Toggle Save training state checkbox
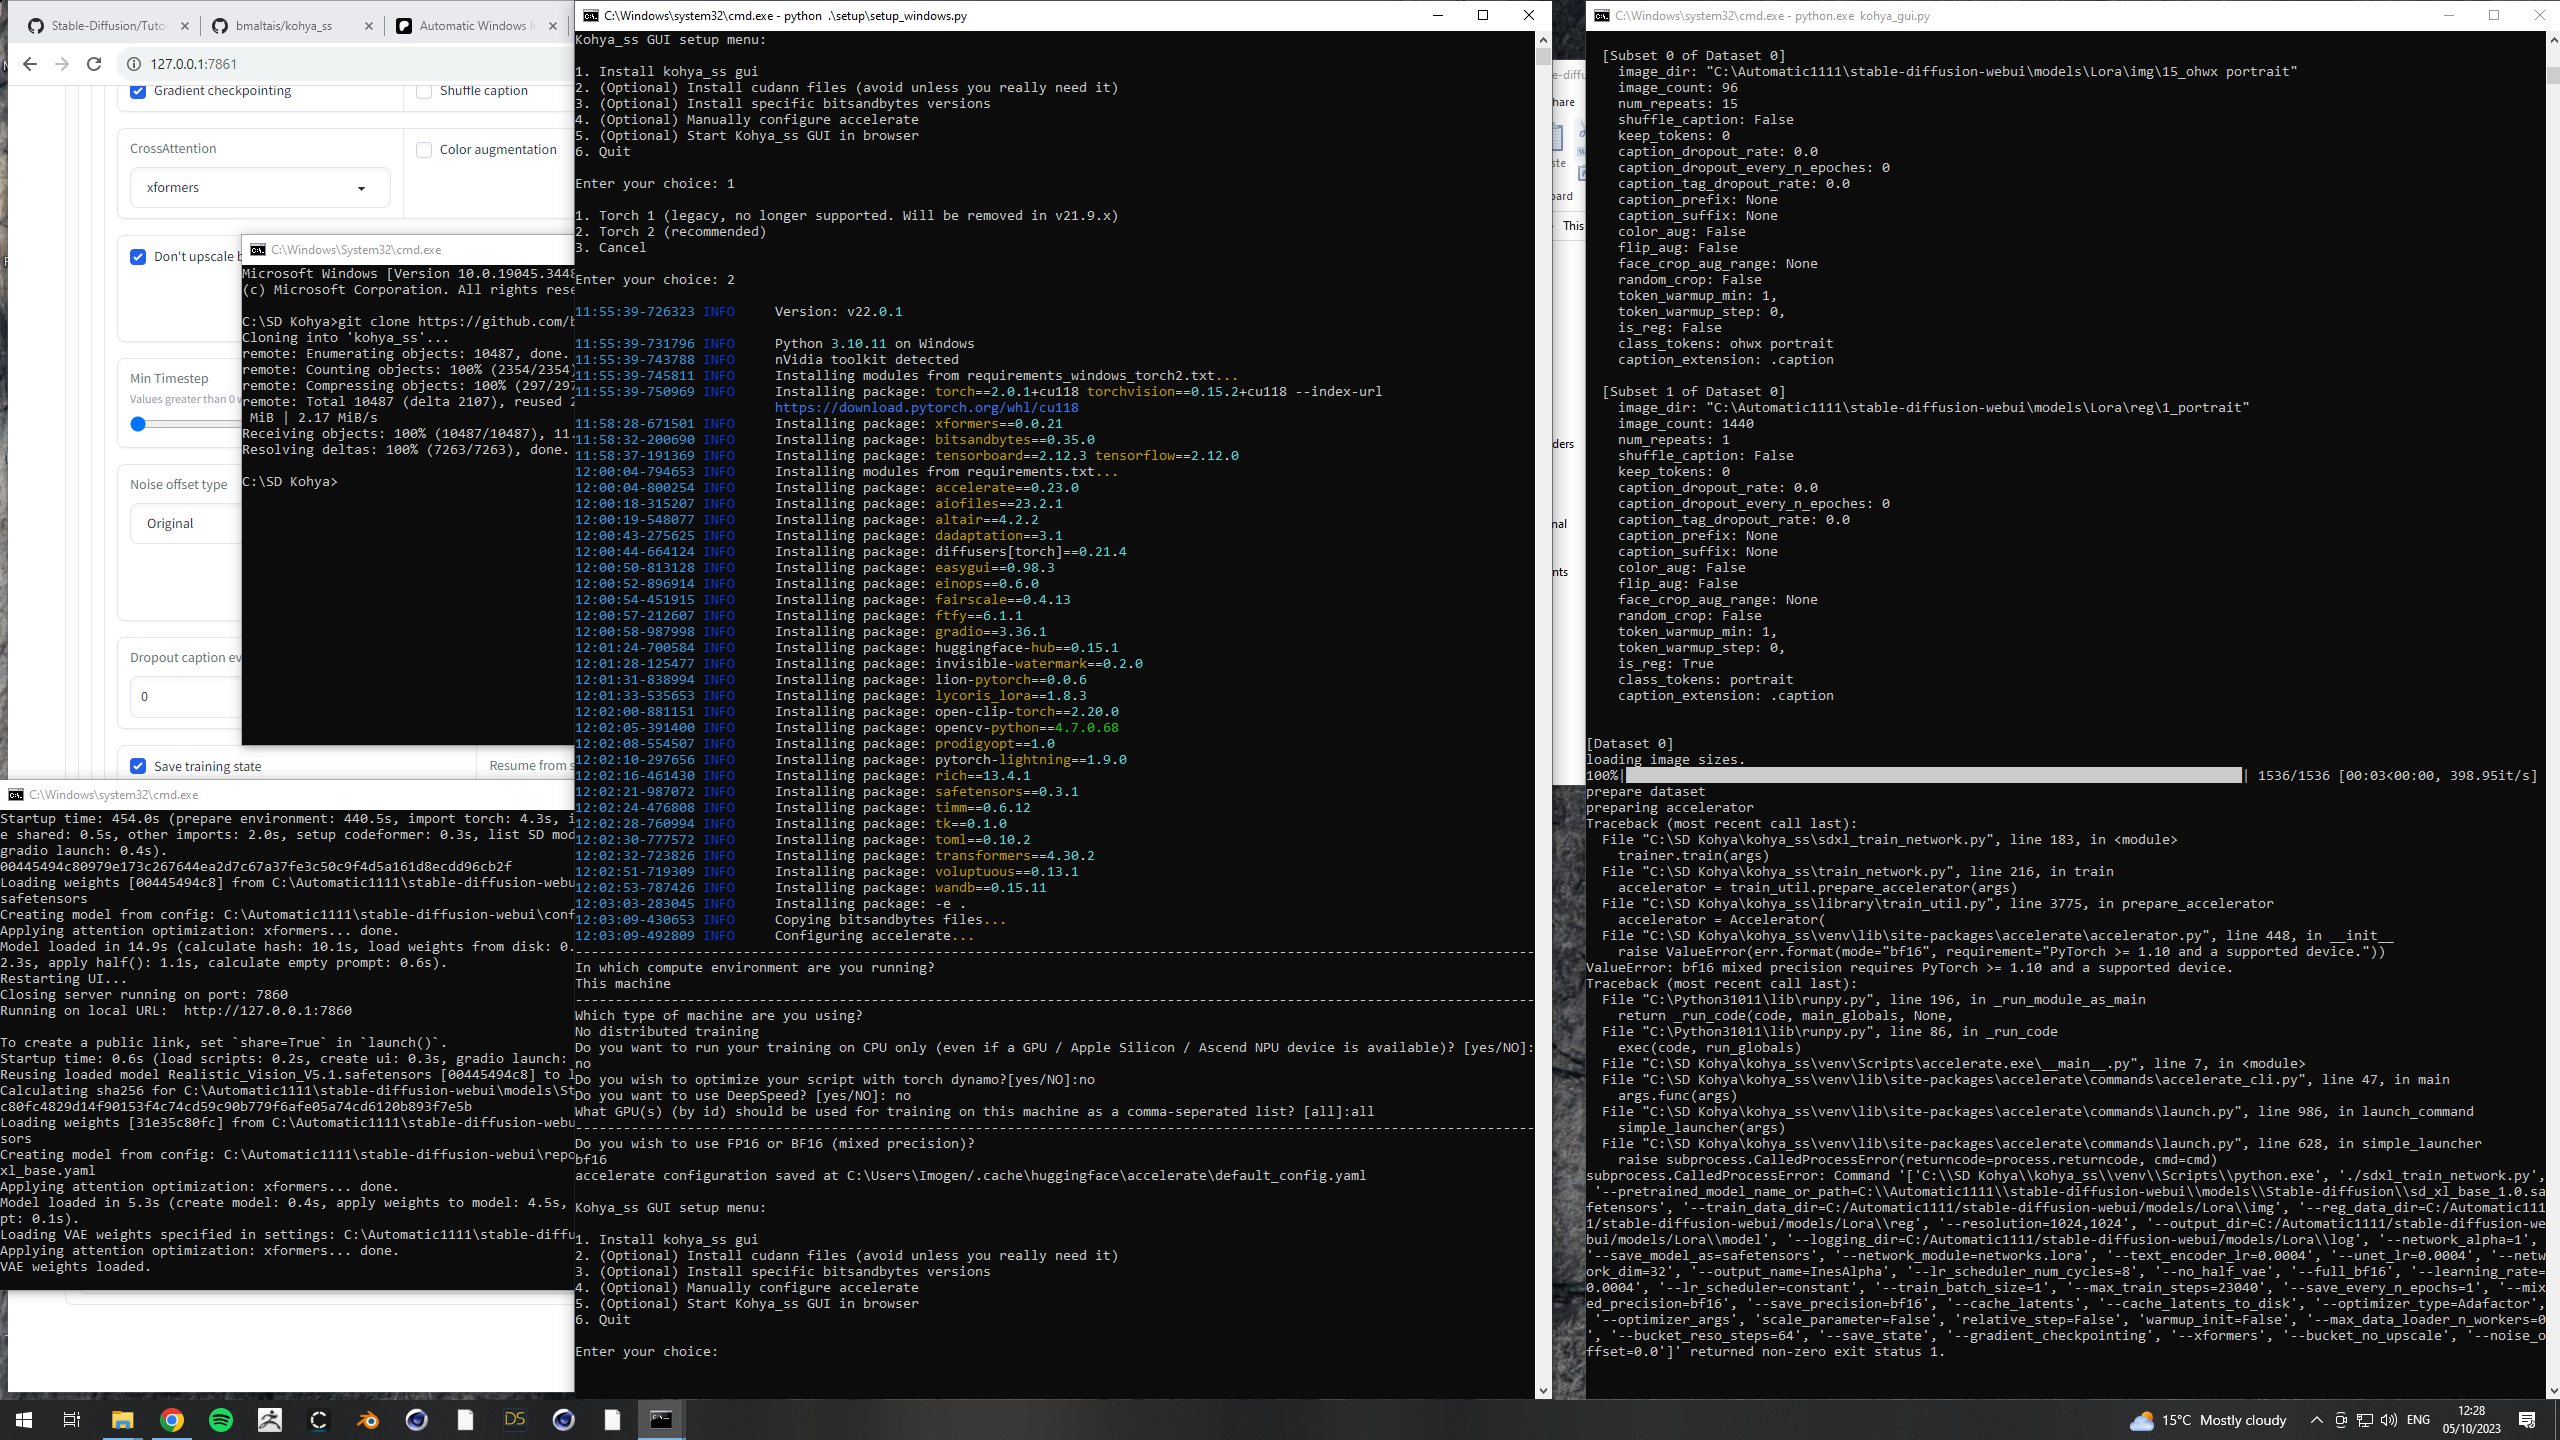 pyautogui.click(x=138, y=766)
